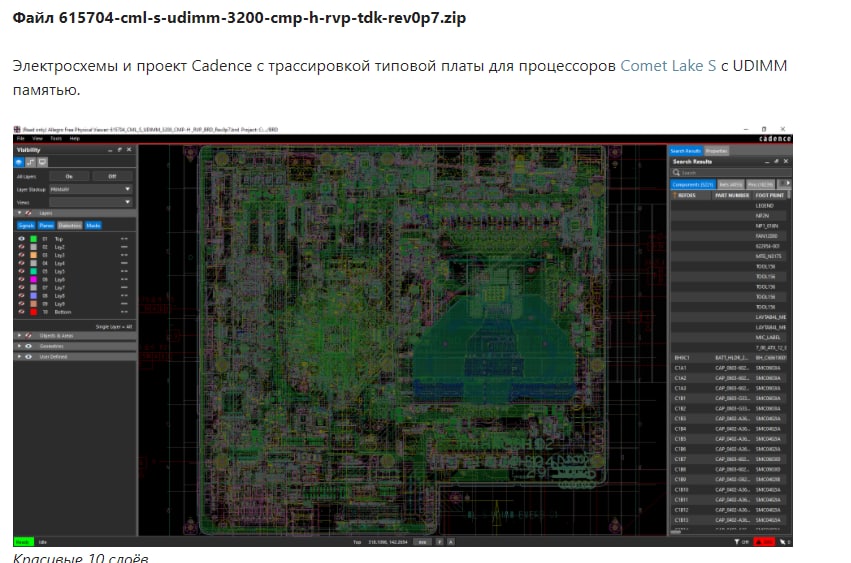Sort by the FOOT PRINT column header

[770, 195]
